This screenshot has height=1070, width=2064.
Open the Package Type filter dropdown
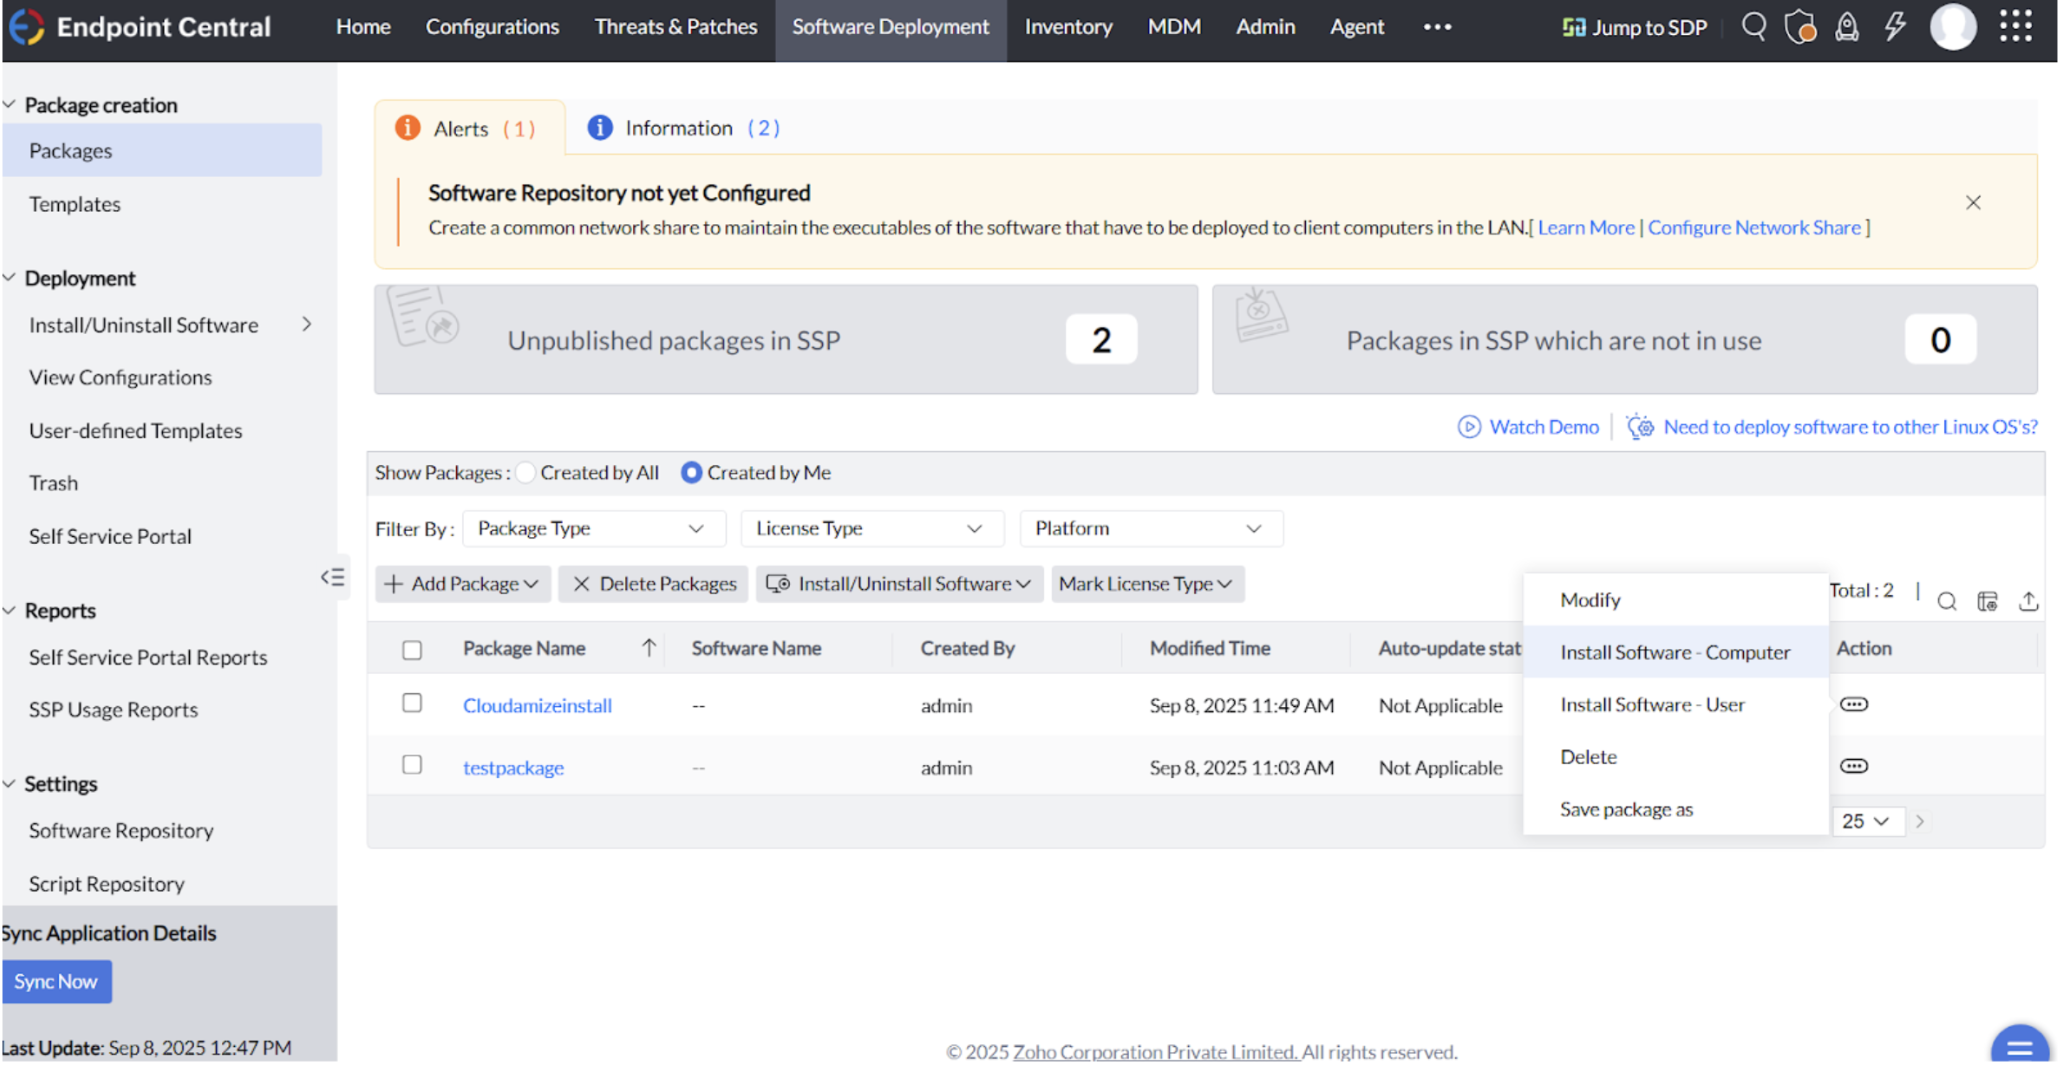592,528
